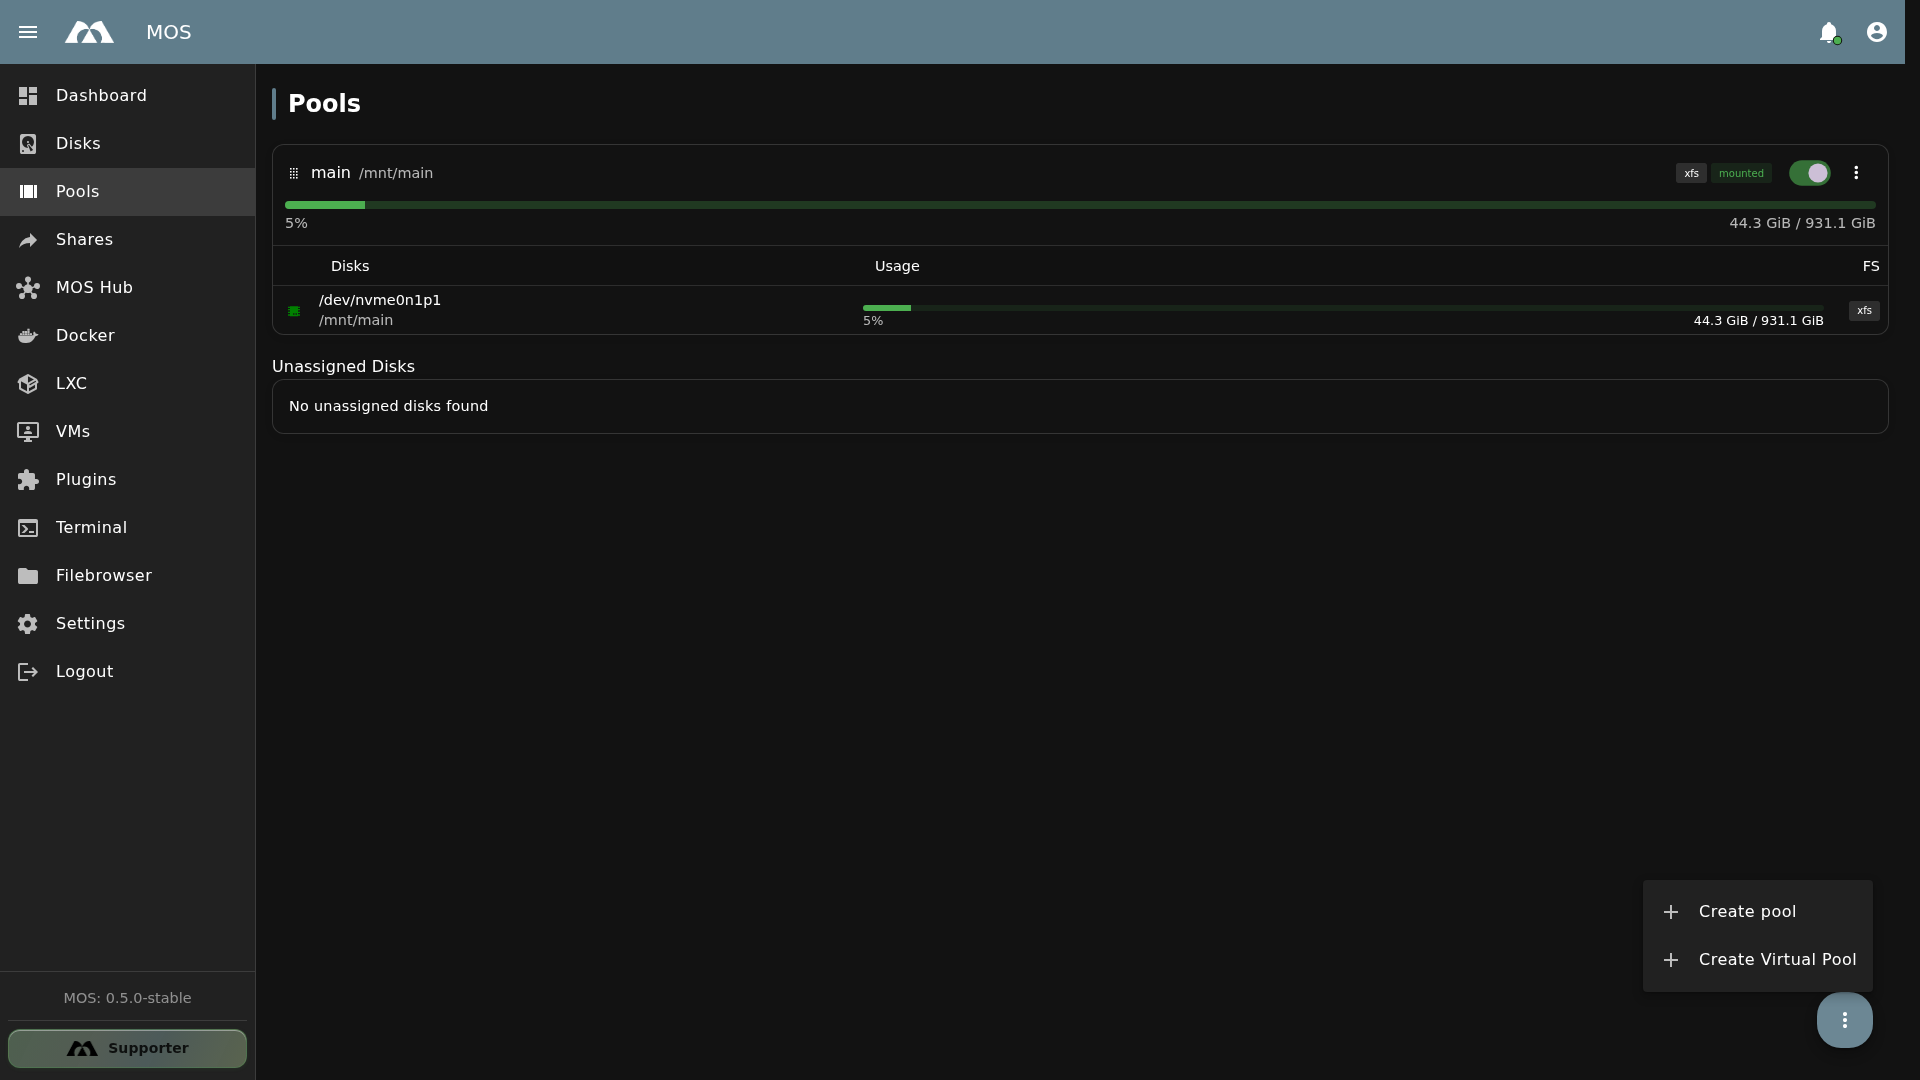Click the plus icon beside Create Virtual Pool
The height and width of the screenshot is (1080, 1920).
pyautogui.click(x=1671, y=960)
